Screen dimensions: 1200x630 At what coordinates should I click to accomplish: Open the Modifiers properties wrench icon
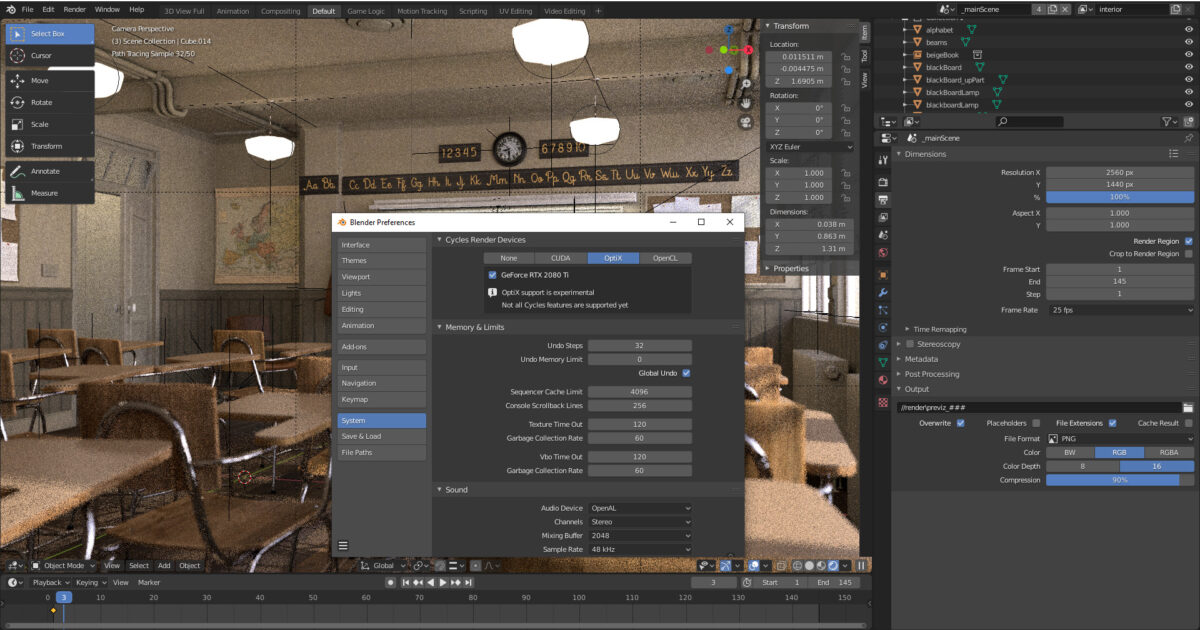pyautogui.click(x=883, y=292)
